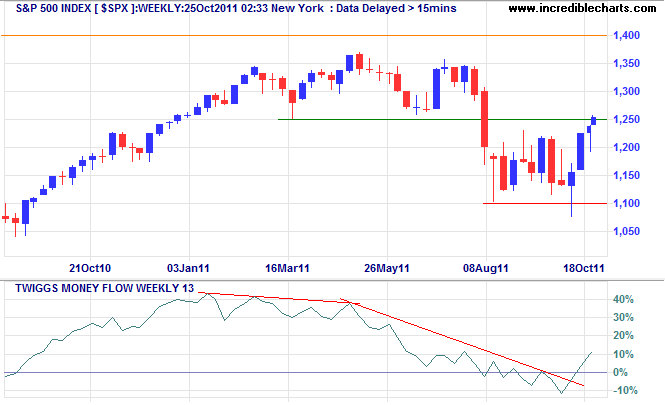Click the long red candle at 08Aug11

pos(484,119)
